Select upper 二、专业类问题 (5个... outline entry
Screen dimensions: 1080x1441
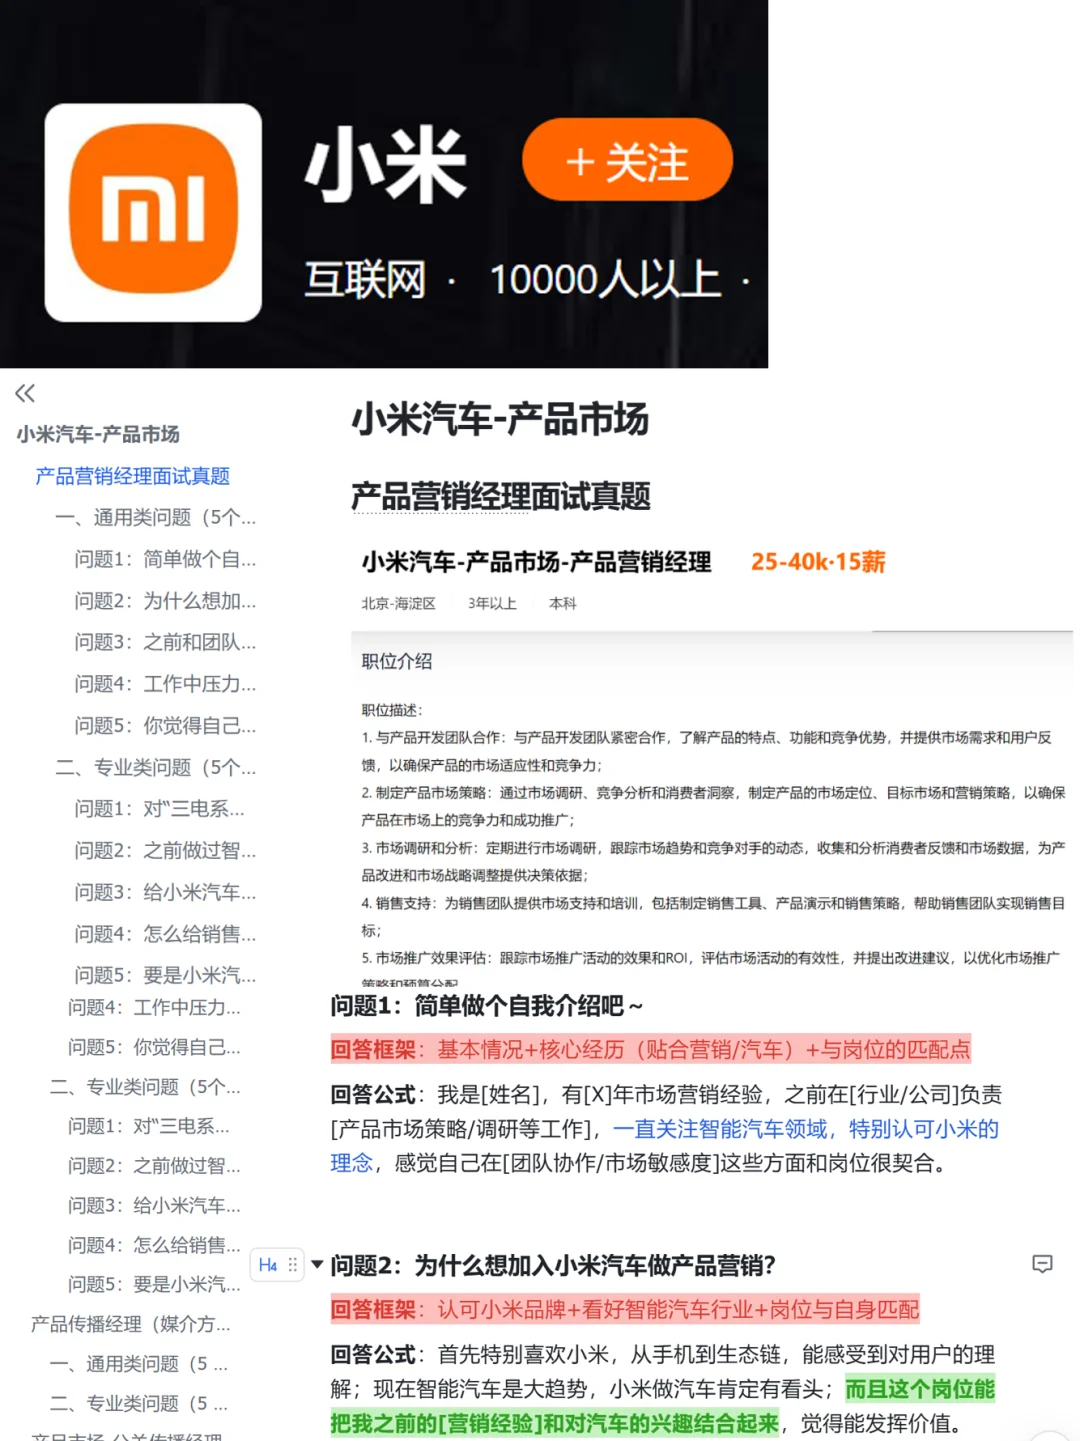point(156,767)
